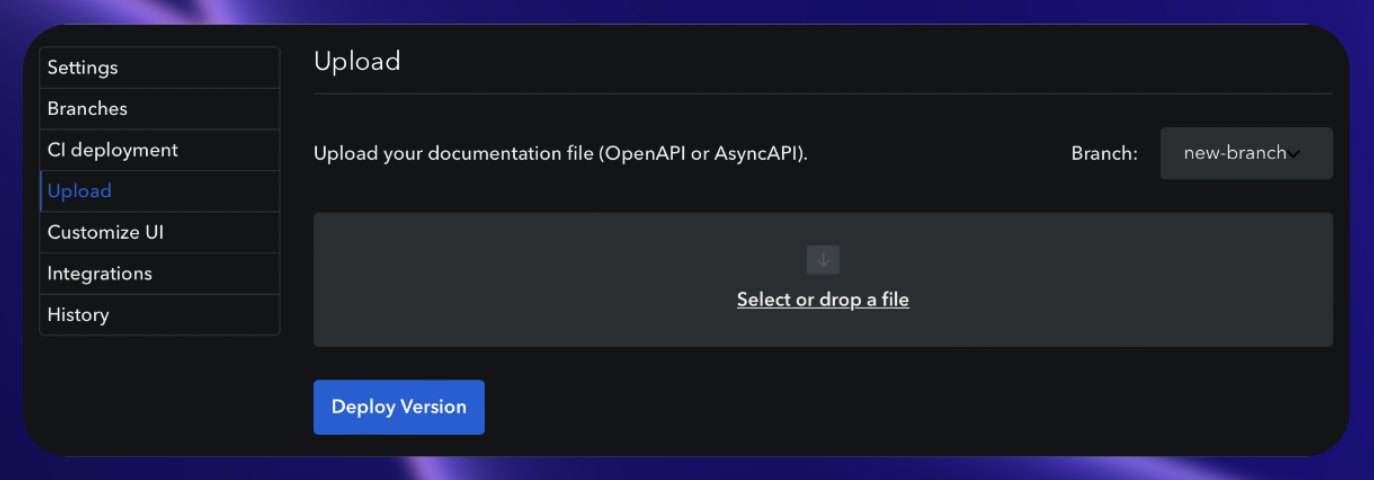The image size is (1374, 480).
Task: Select the active Upload sidebar item
Action: [160, 191]
